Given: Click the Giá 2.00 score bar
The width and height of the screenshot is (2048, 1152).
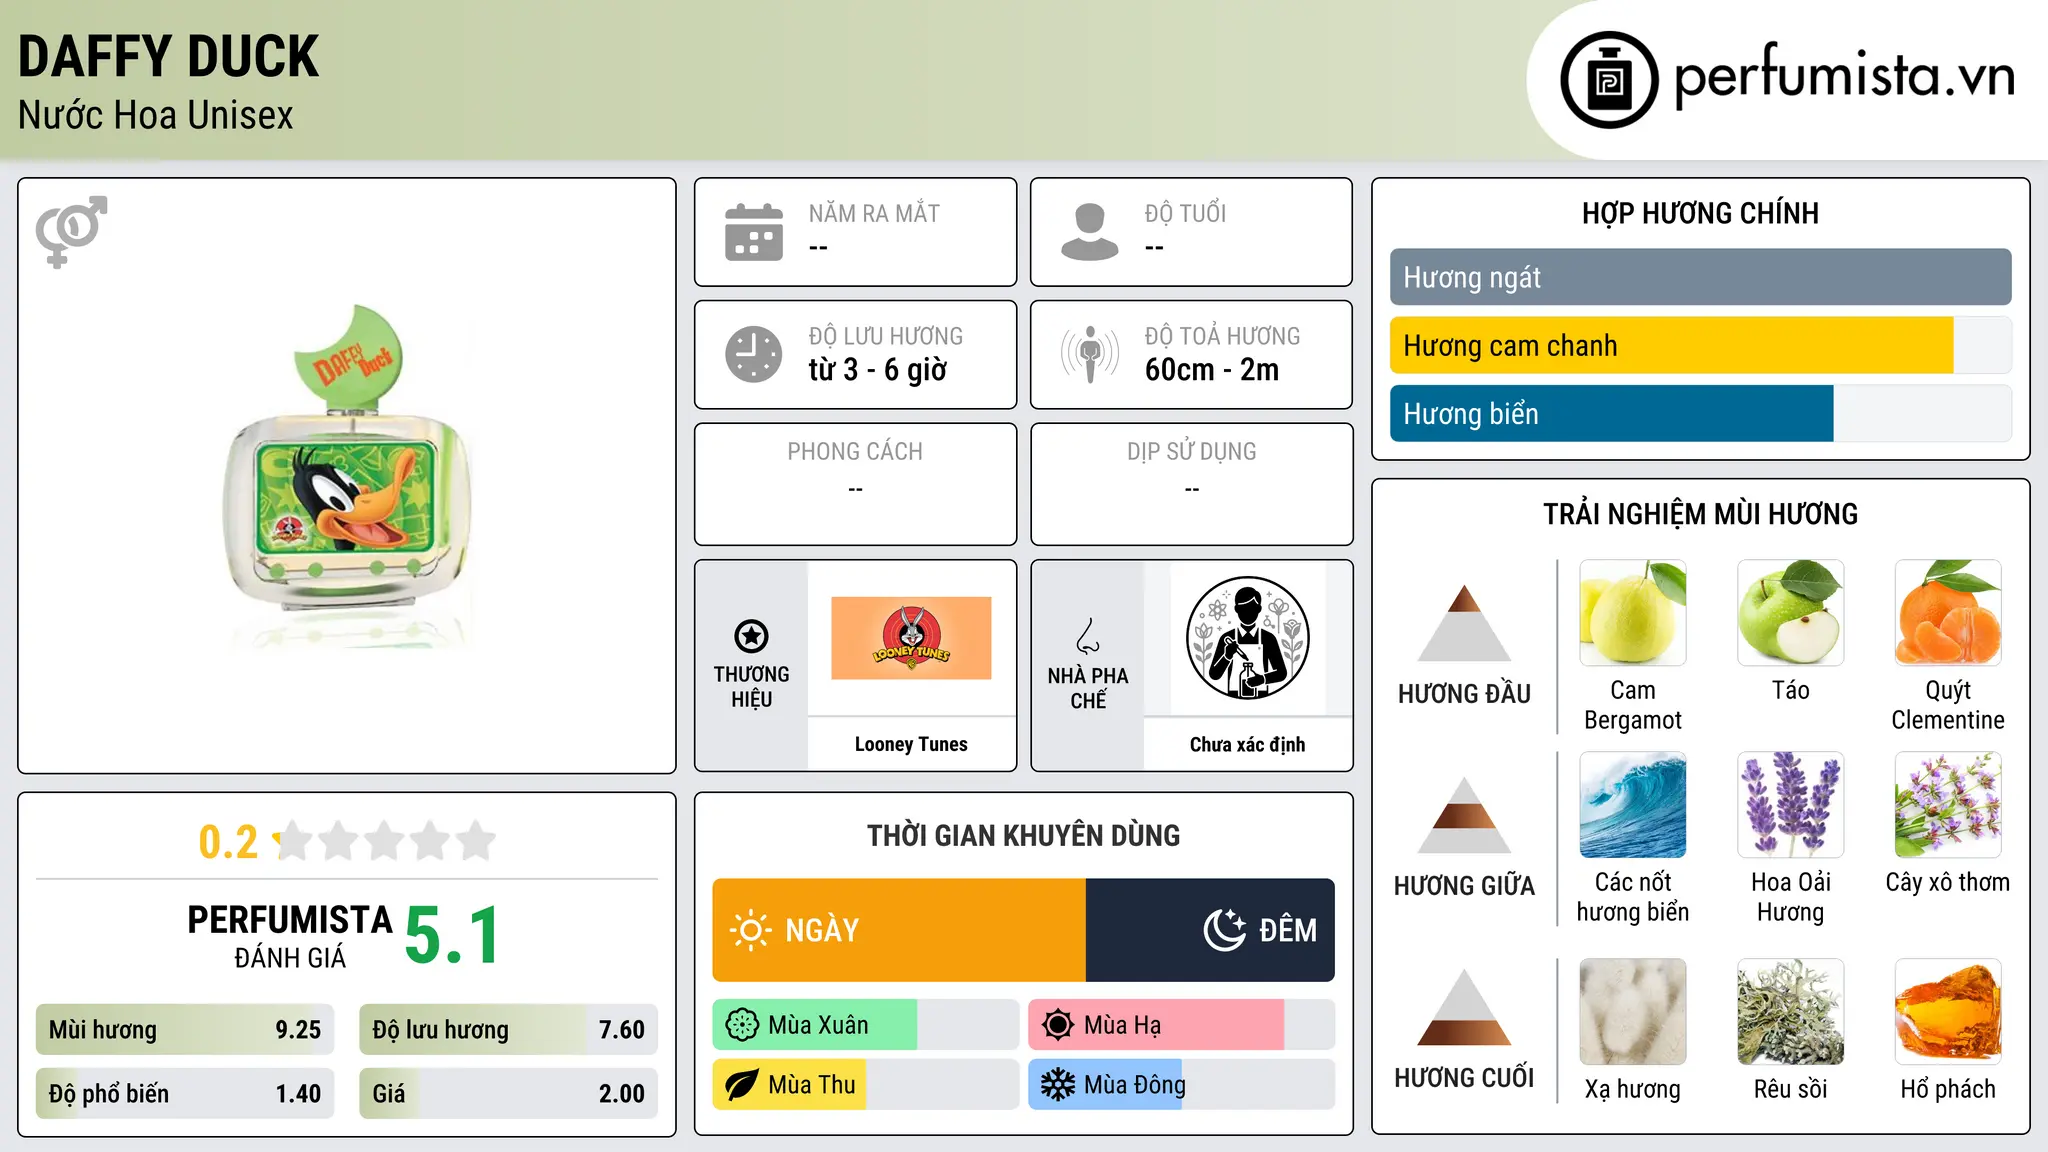Looking at the screenshot, I should [x=509, y=1094].
